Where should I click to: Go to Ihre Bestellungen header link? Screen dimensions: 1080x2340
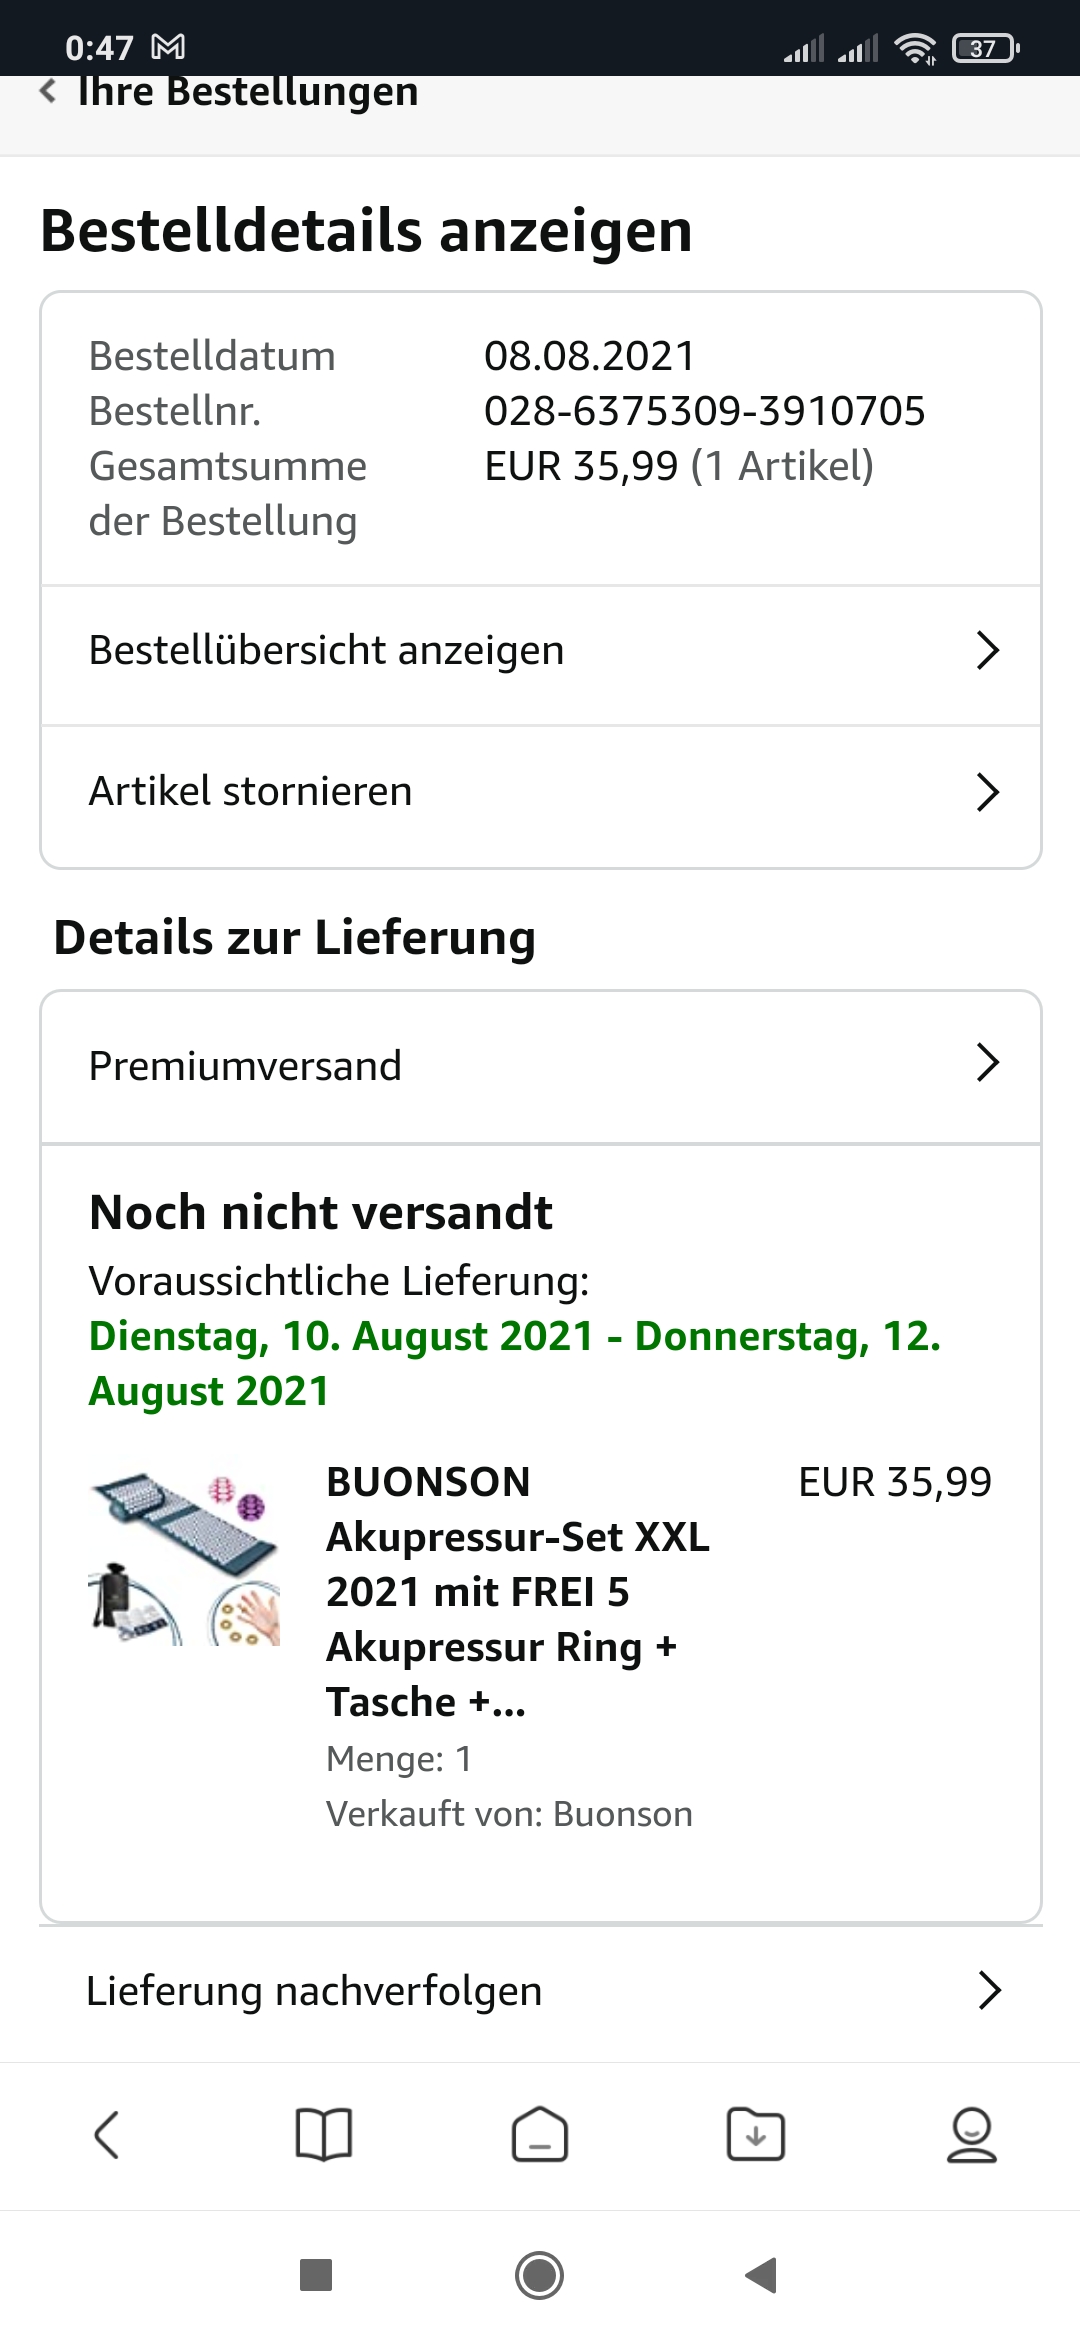(x=248, y=92)
